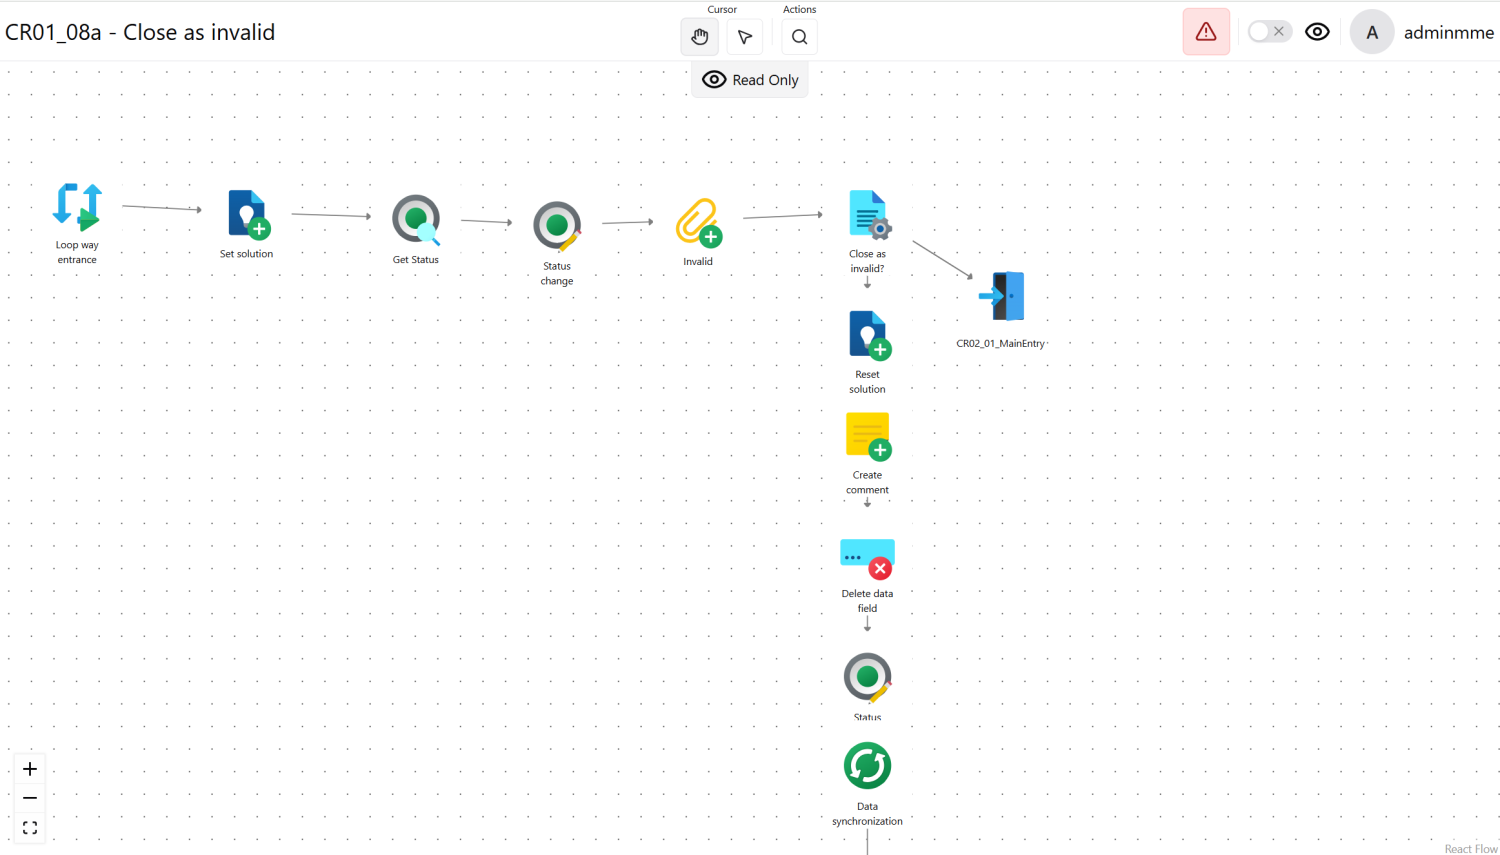Open the adminmme user avatar
The image size is (1500, 855).
[x=1372, y=32]
